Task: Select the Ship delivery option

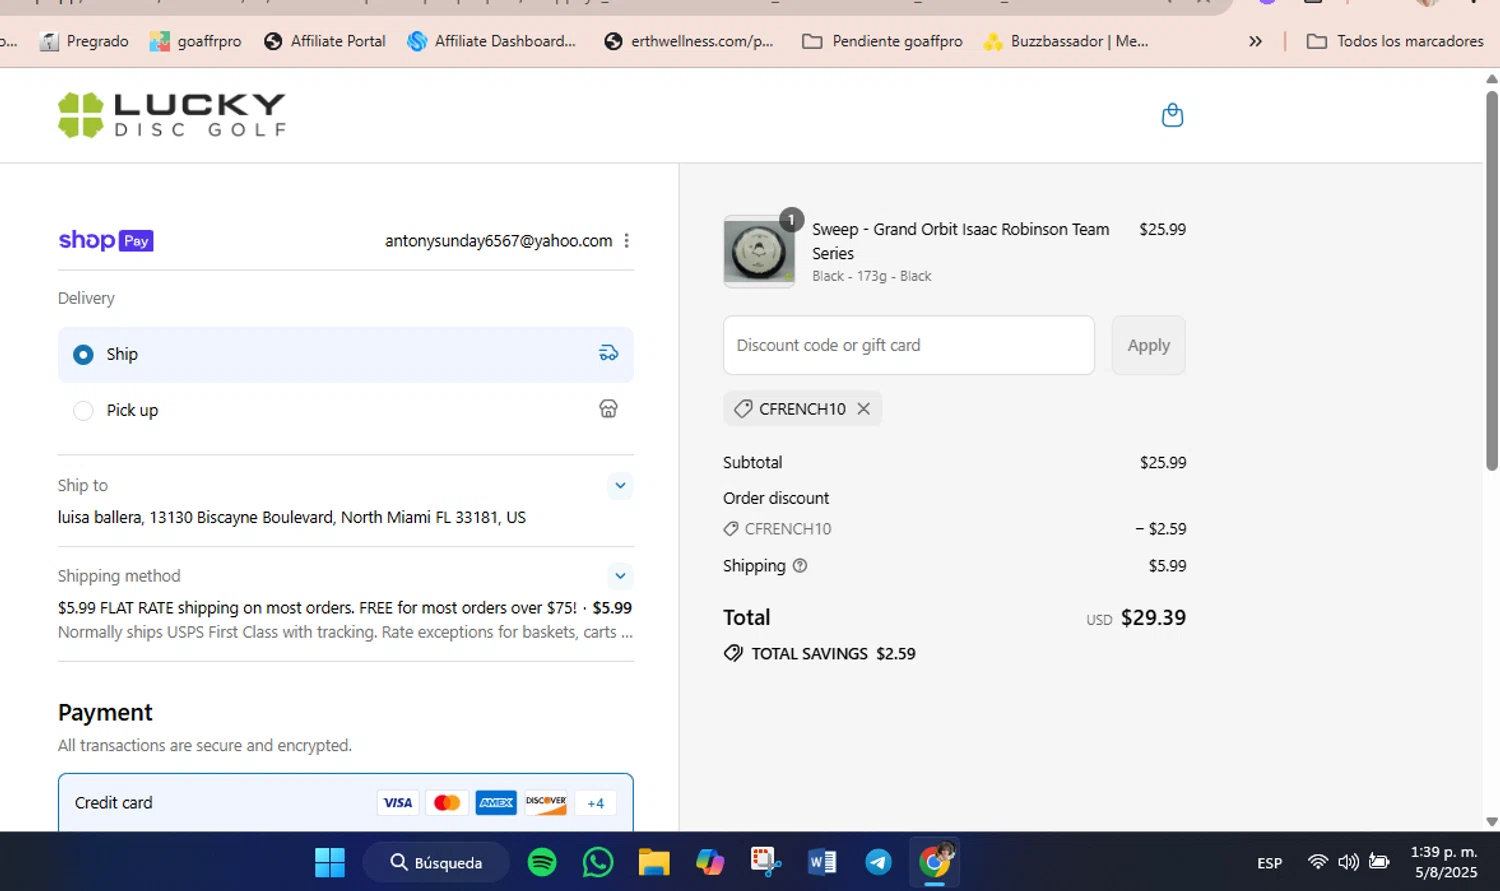Action: coord(346,354)
